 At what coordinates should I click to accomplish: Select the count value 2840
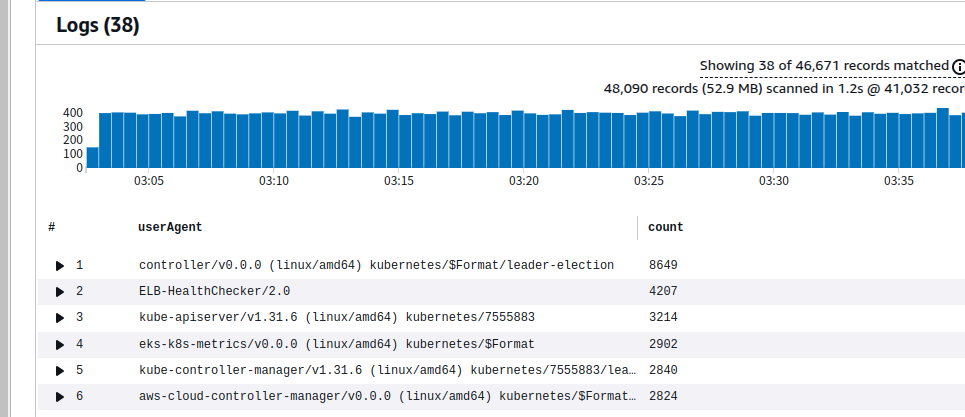click(663, 370)
